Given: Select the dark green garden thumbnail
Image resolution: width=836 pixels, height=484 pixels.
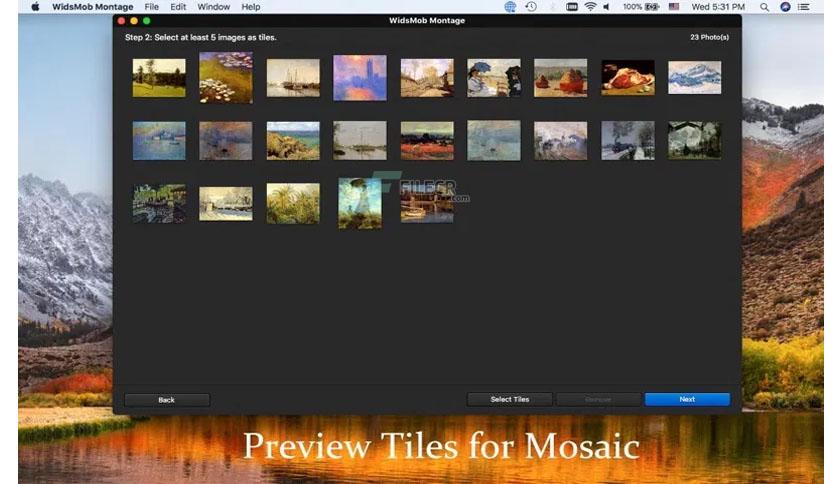Looking at the screenshot, I should [695, 141].
